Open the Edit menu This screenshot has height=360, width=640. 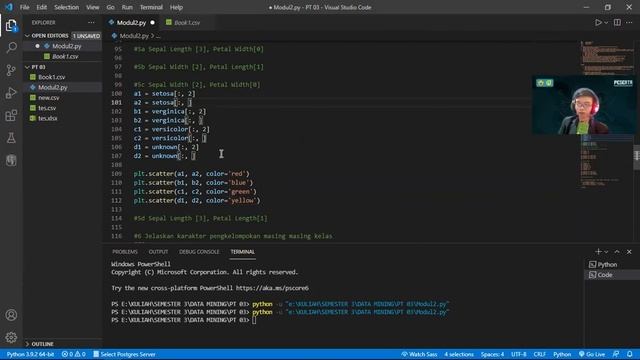pos(41,7)
